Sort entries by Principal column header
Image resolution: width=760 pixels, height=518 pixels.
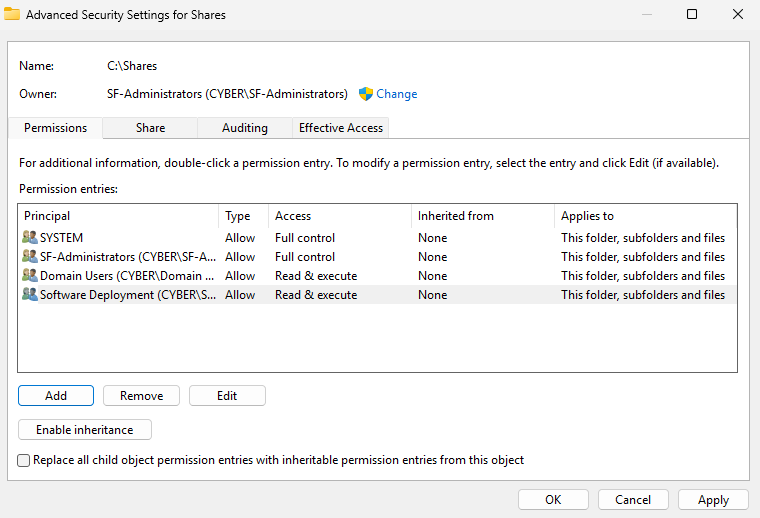click(x=118, y=216)
